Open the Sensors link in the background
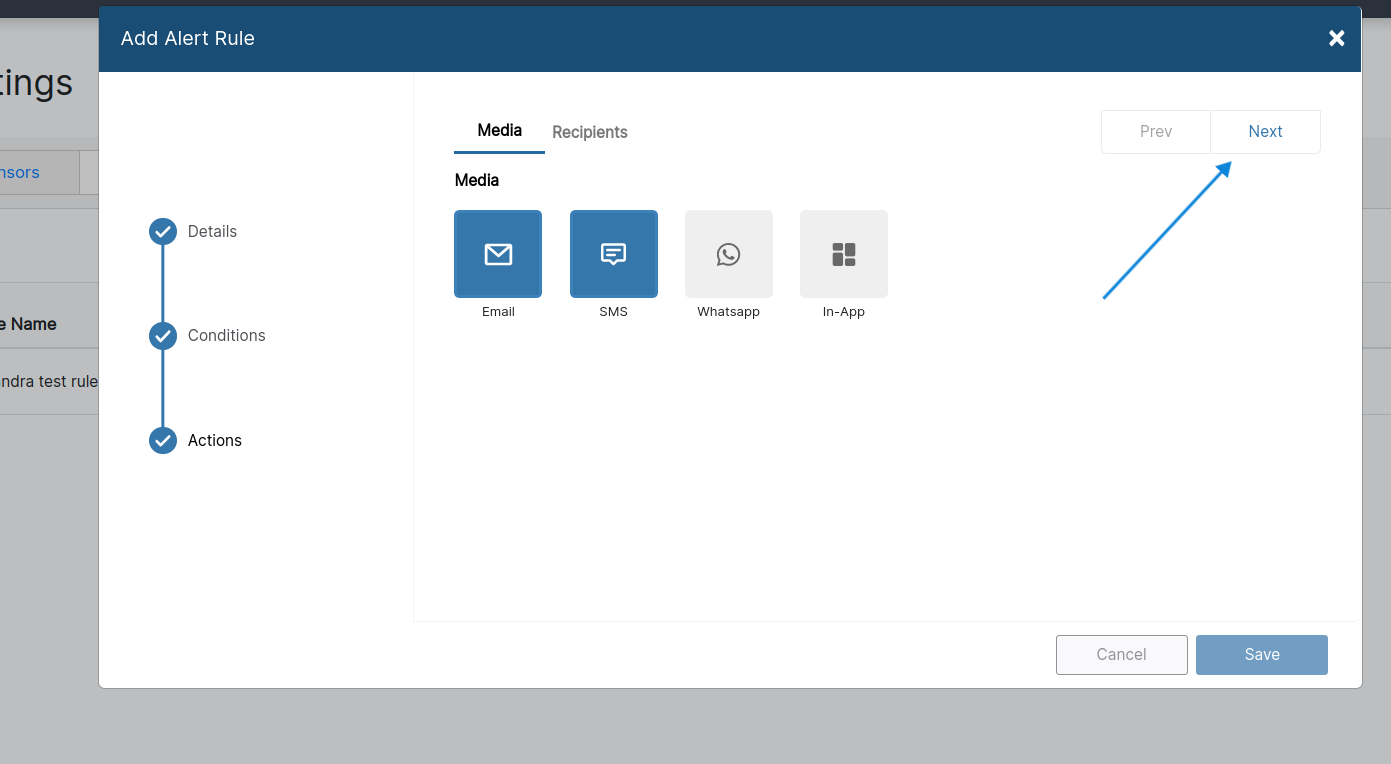Viewport: 1391px width, 764px height. pos(20,172)
